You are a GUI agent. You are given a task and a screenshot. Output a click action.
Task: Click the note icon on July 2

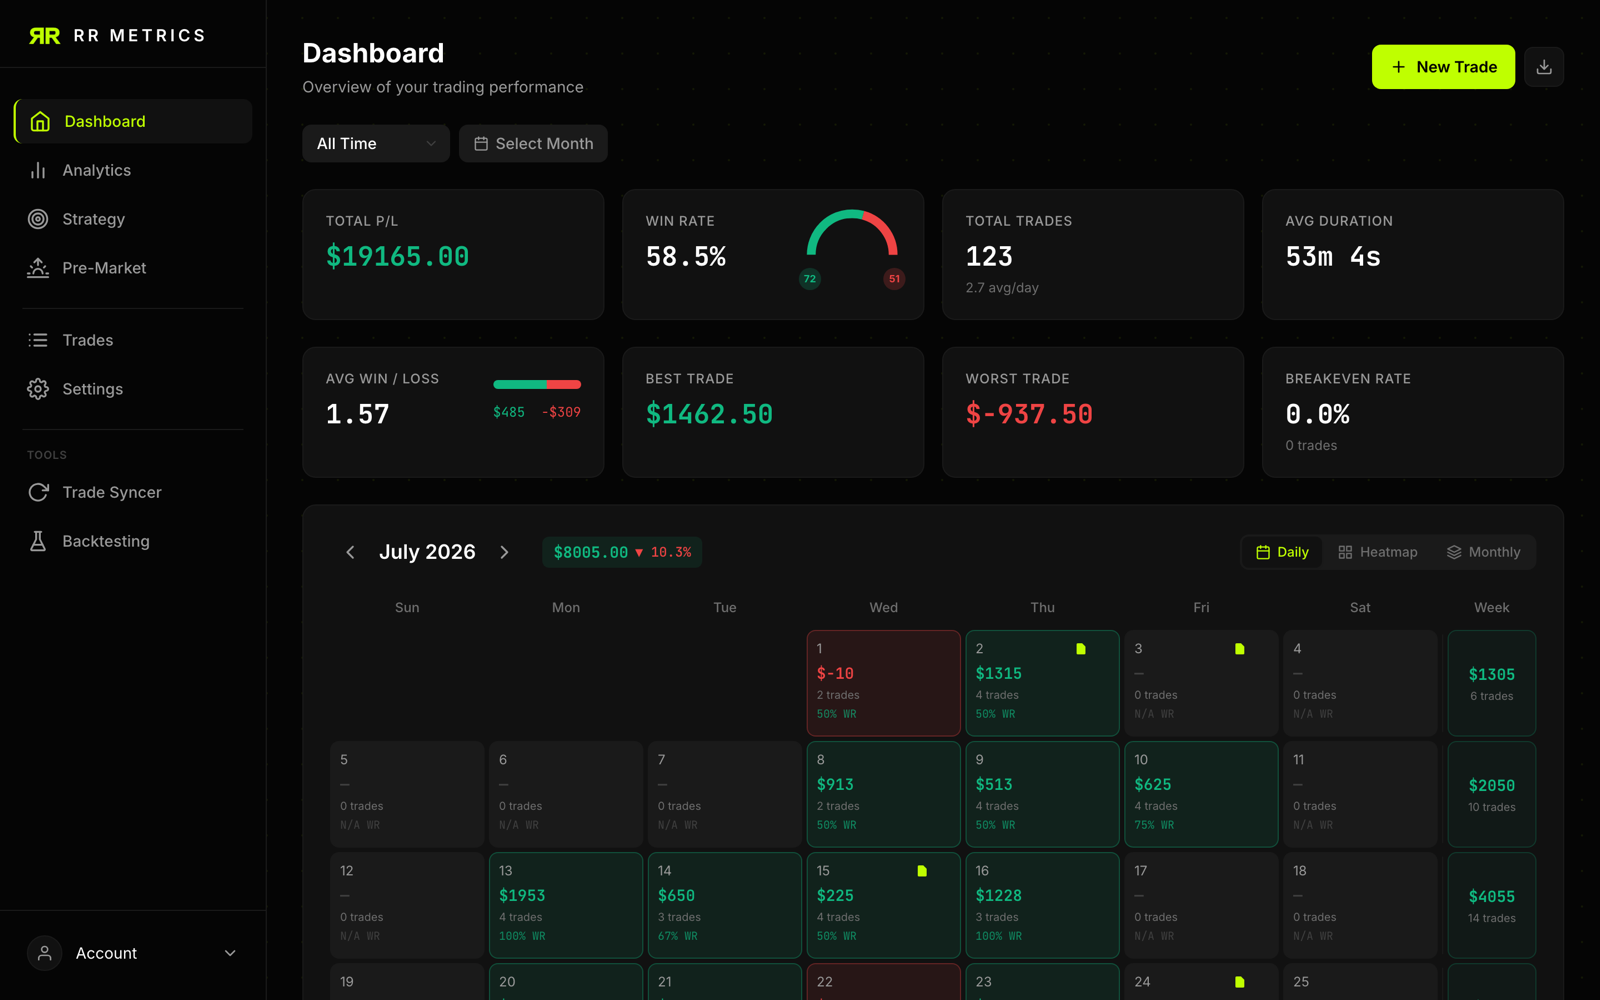(x=1081, y=649)
